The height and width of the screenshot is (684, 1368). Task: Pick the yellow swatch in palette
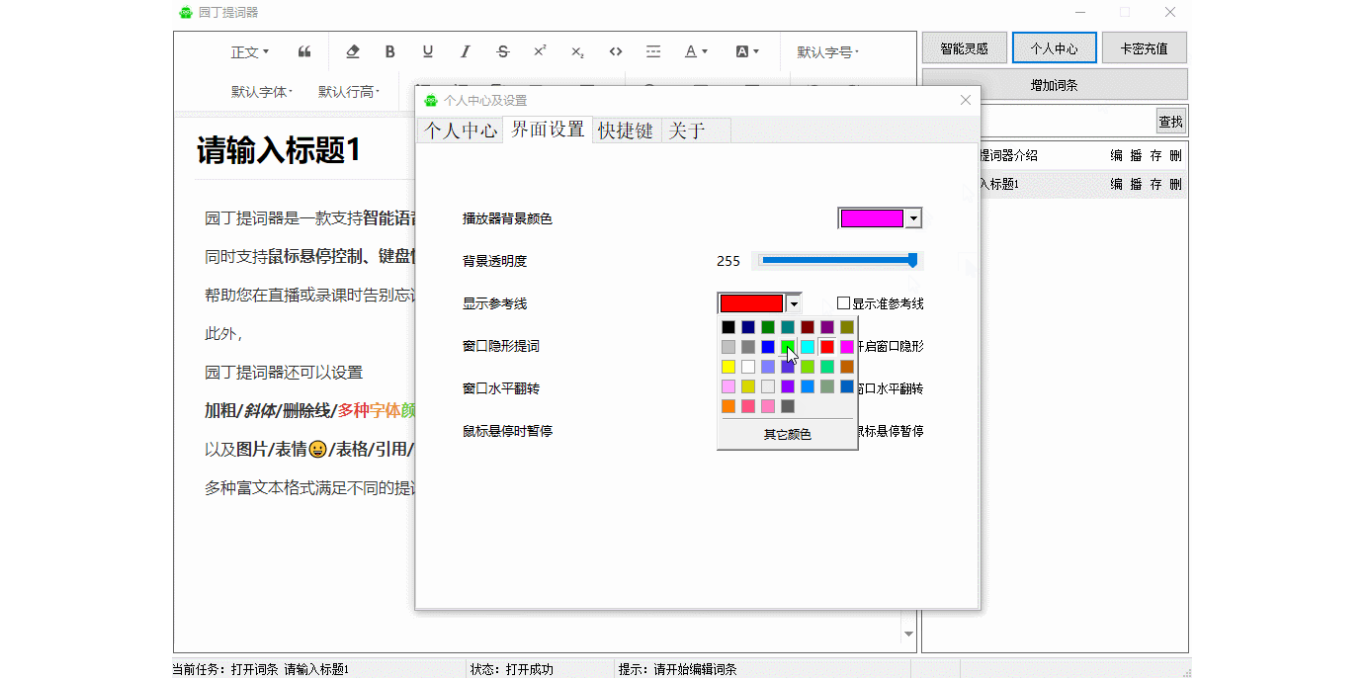728,367
